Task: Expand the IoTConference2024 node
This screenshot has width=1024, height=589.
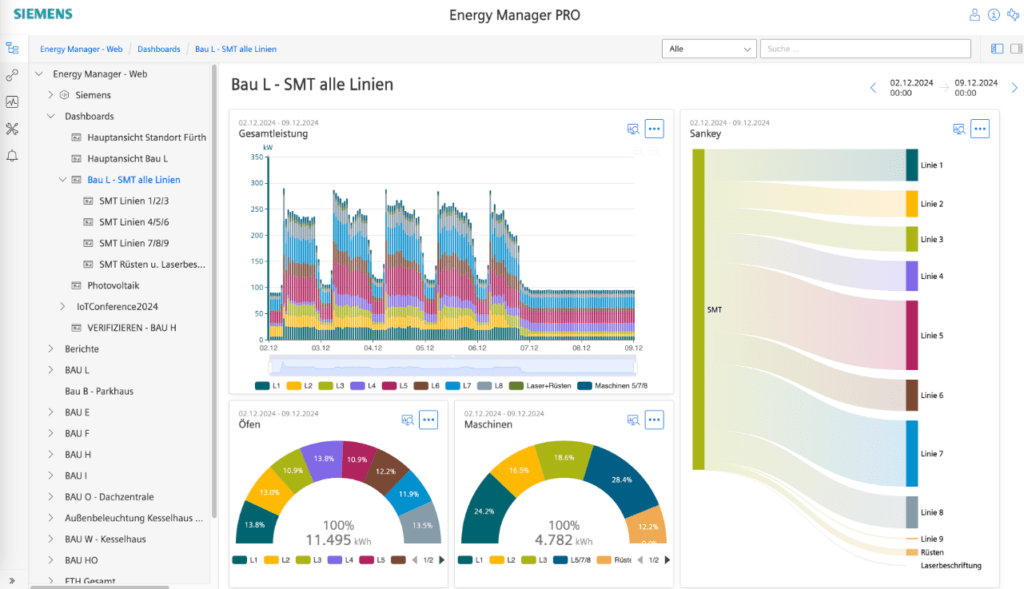Action: pyautogui.click(x=63, y=306)
